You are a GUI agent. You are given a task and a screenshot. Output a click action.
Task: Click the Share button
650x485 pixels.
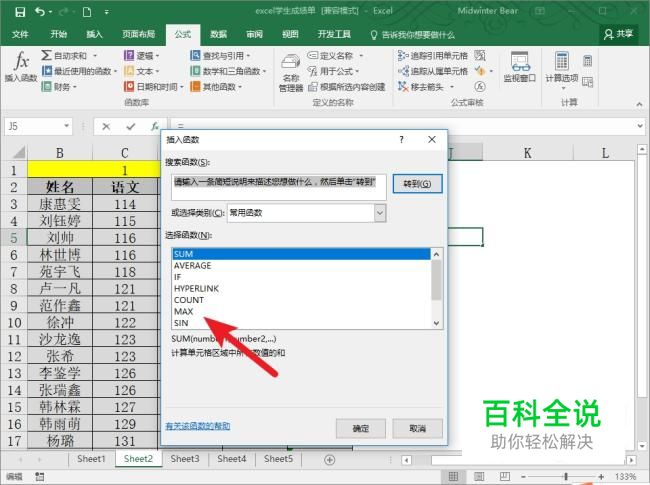tap(618, 34)
